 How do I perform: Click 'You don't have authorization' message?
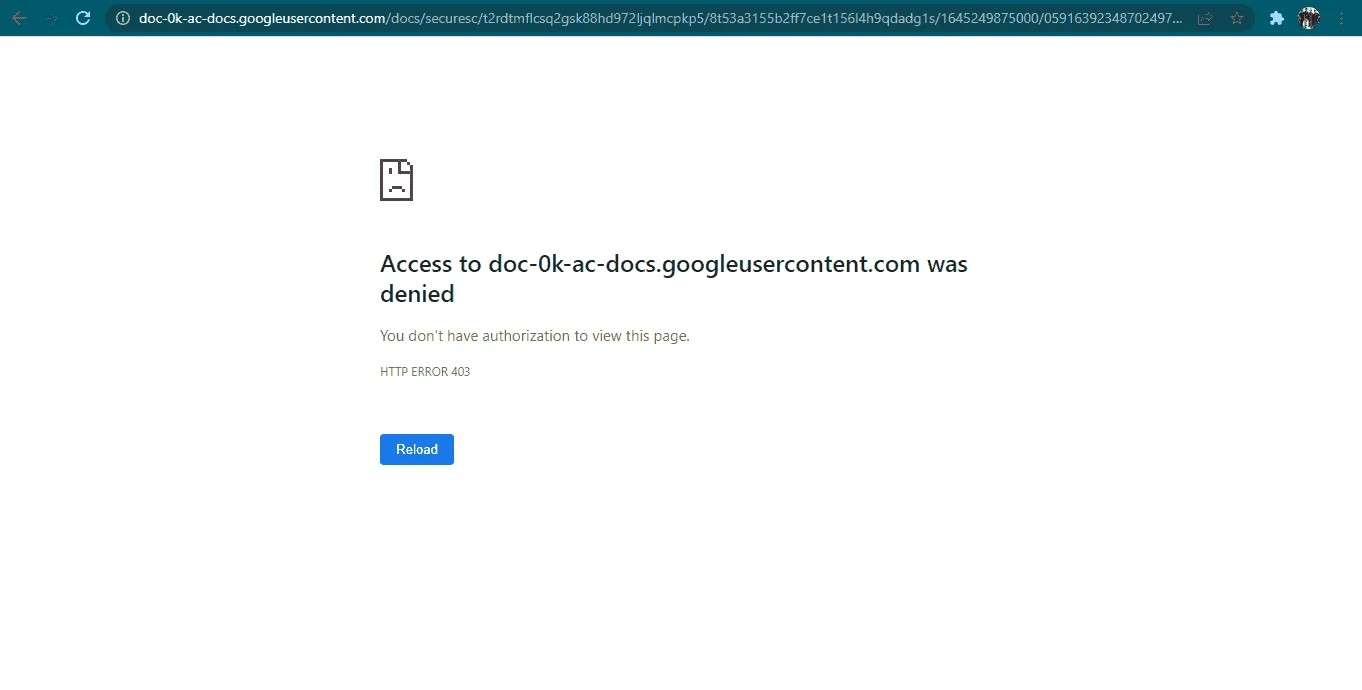coord(535,336)
